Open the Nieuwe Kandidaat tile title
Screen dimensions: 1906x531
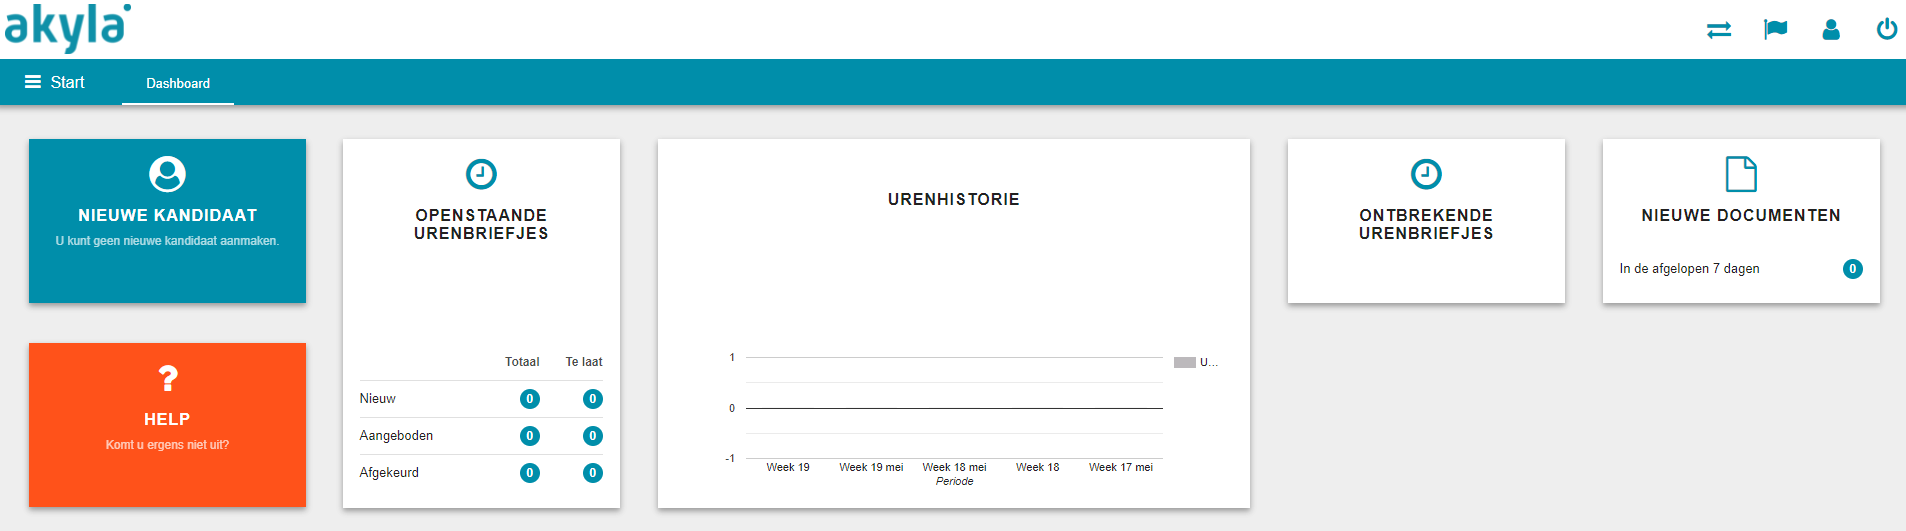pyautogui.click(x=167, y=215)
